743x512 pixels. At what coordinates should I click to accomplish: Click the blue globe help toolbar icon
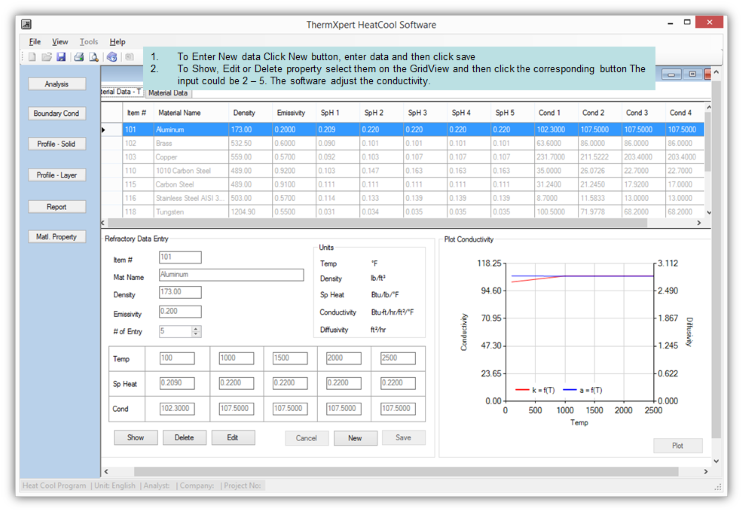click(112, 57)
